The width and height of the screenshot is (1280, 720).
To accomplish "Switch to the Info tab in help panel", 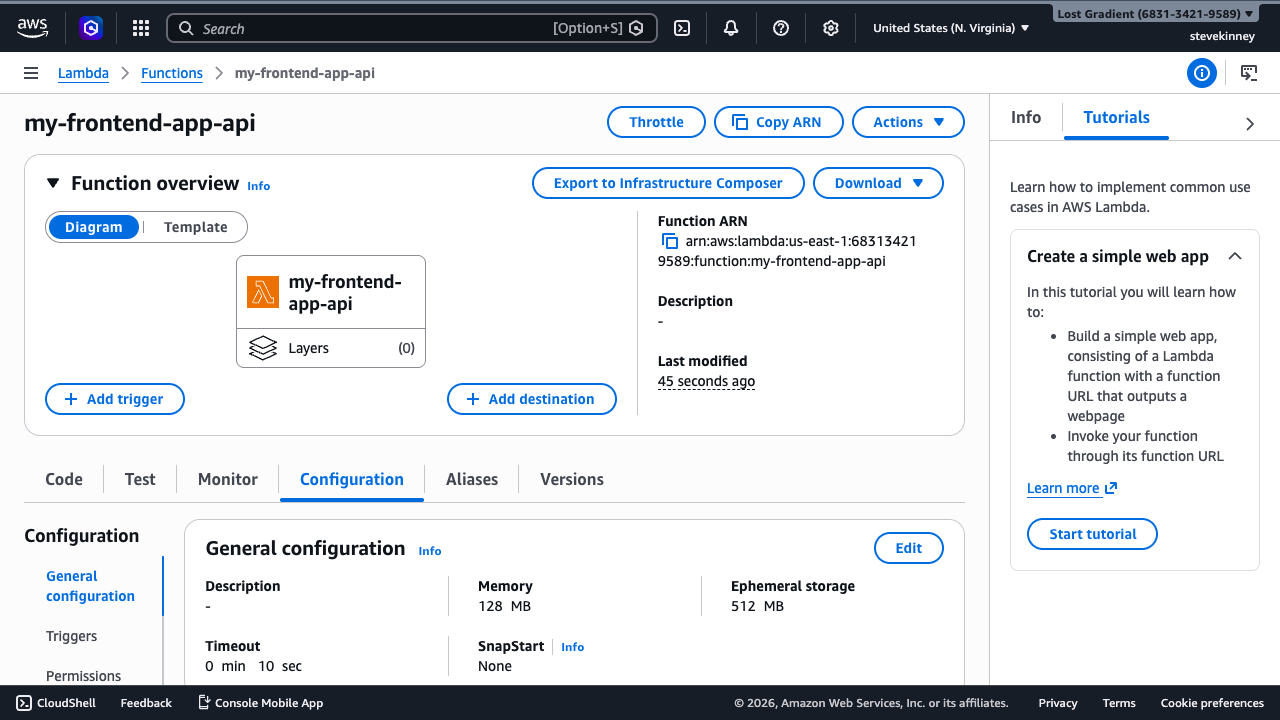I will coord(1026,117).
